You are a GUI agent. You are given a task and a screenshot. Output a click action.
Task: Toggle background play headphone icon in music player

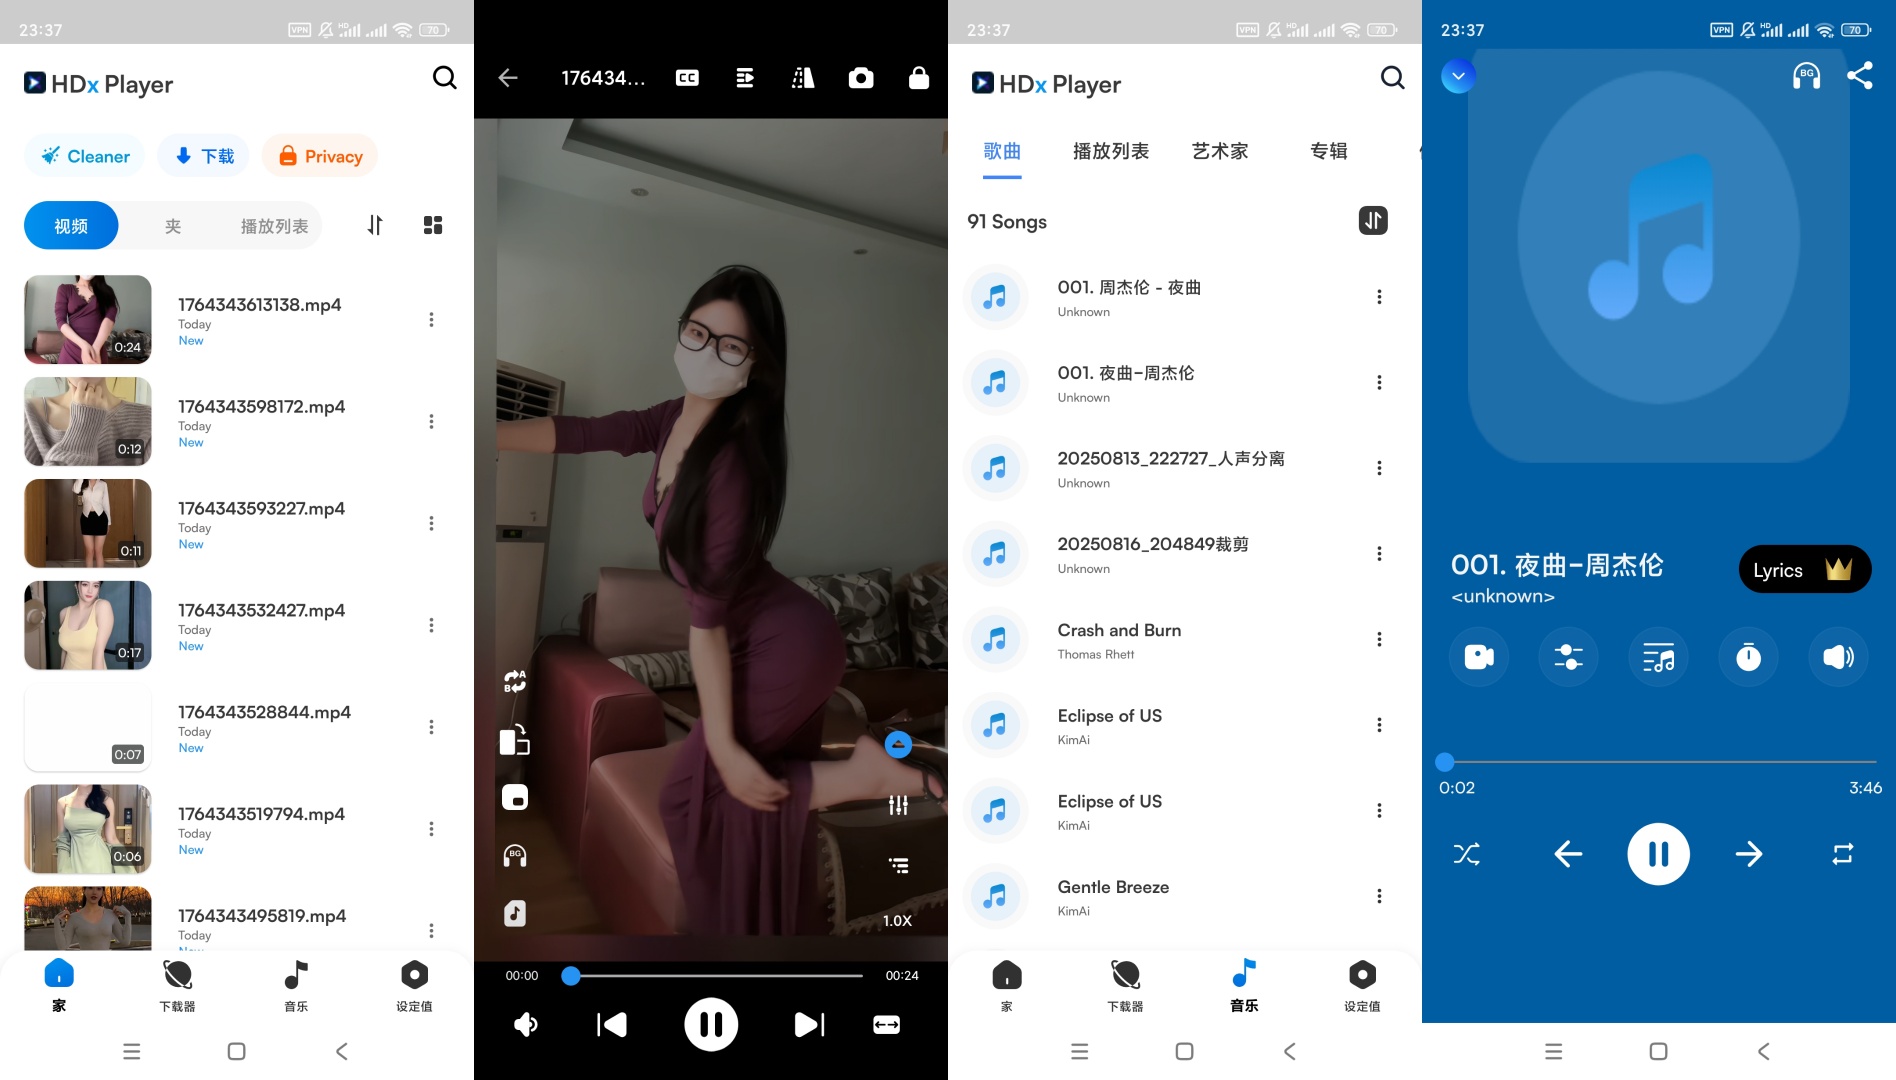(1806, 76)
